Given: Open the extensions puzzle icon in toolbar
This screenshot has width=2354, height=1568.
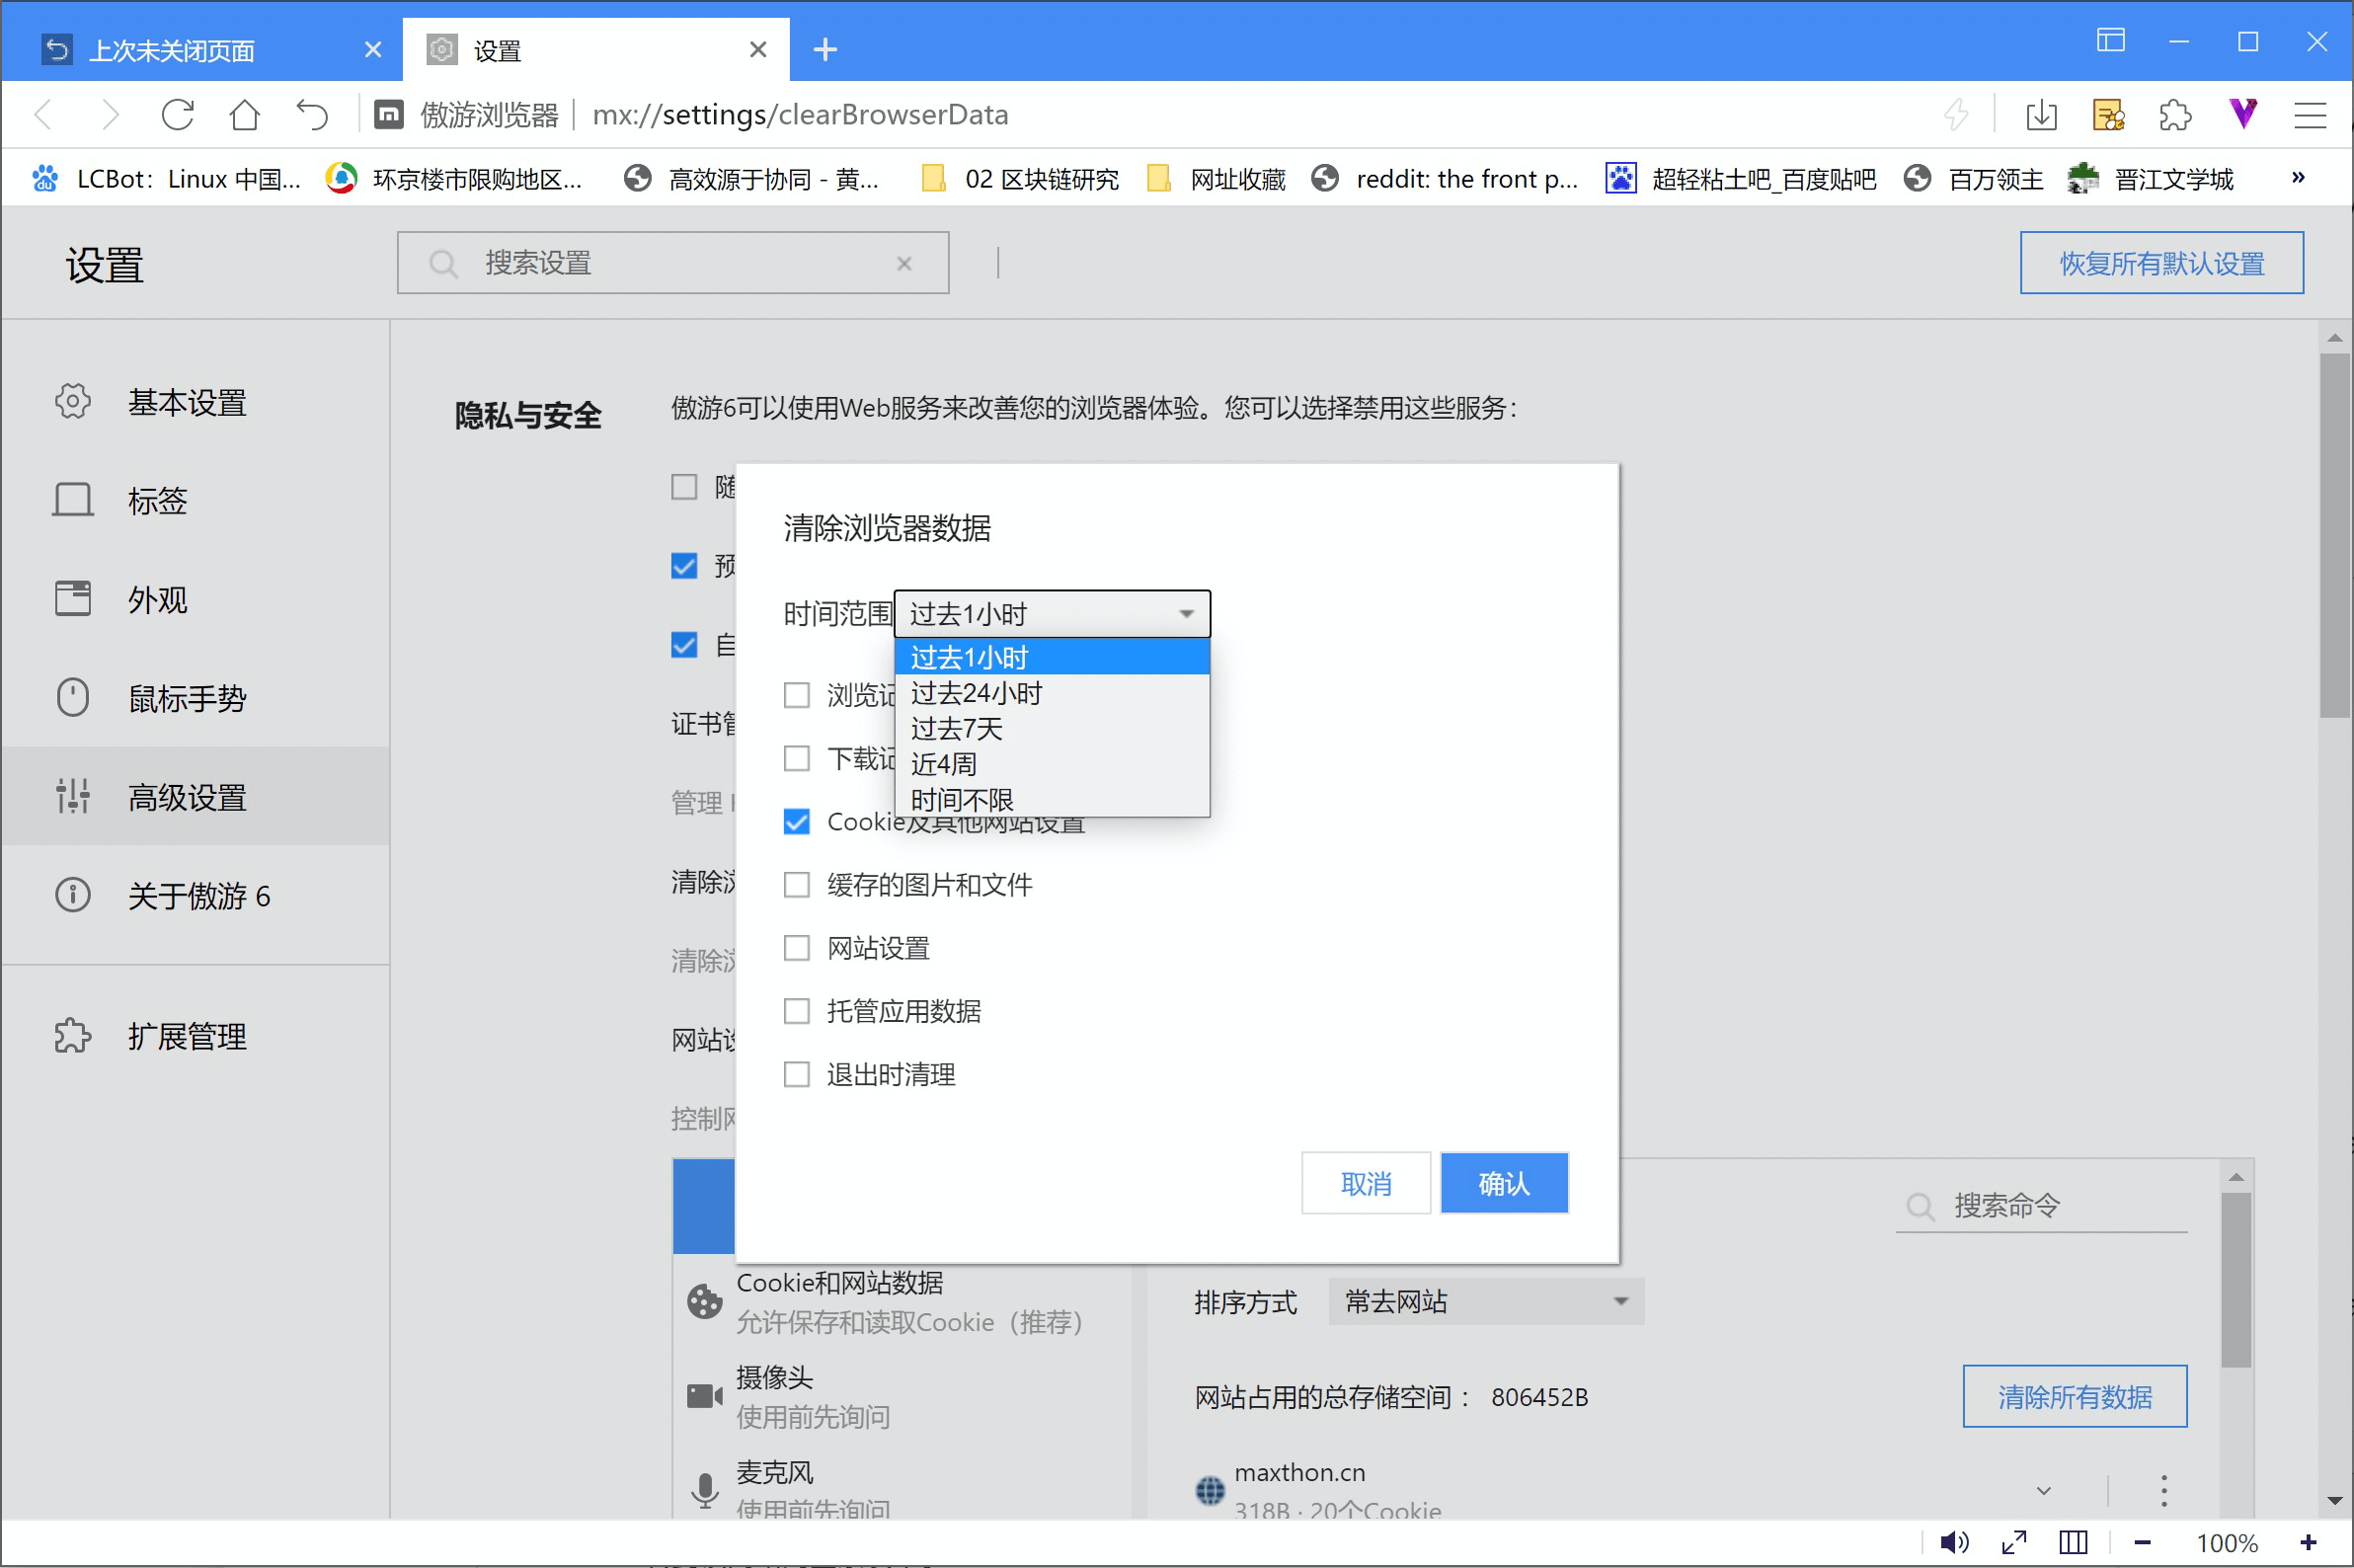Looking at the screenshot, I should 2175,115.
